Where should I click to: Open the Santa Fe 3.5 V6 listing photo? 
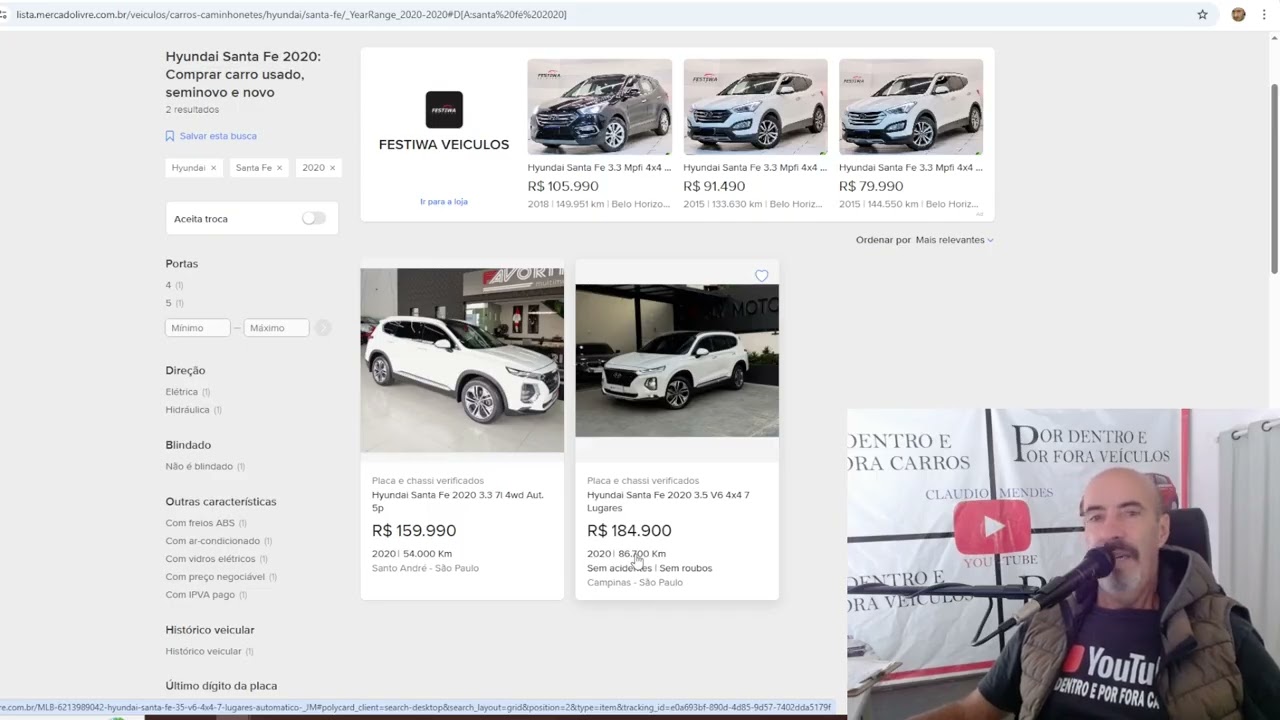click(677, 360)
